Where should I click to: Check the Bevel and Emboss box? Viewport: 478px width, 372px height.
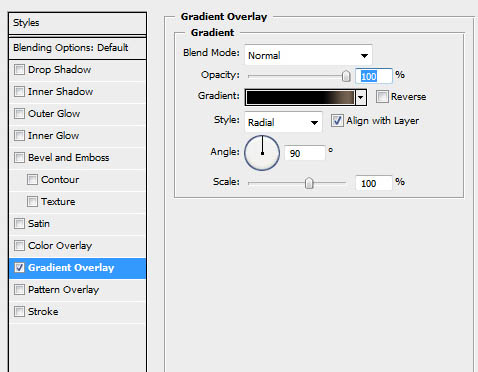coord(19,158)
